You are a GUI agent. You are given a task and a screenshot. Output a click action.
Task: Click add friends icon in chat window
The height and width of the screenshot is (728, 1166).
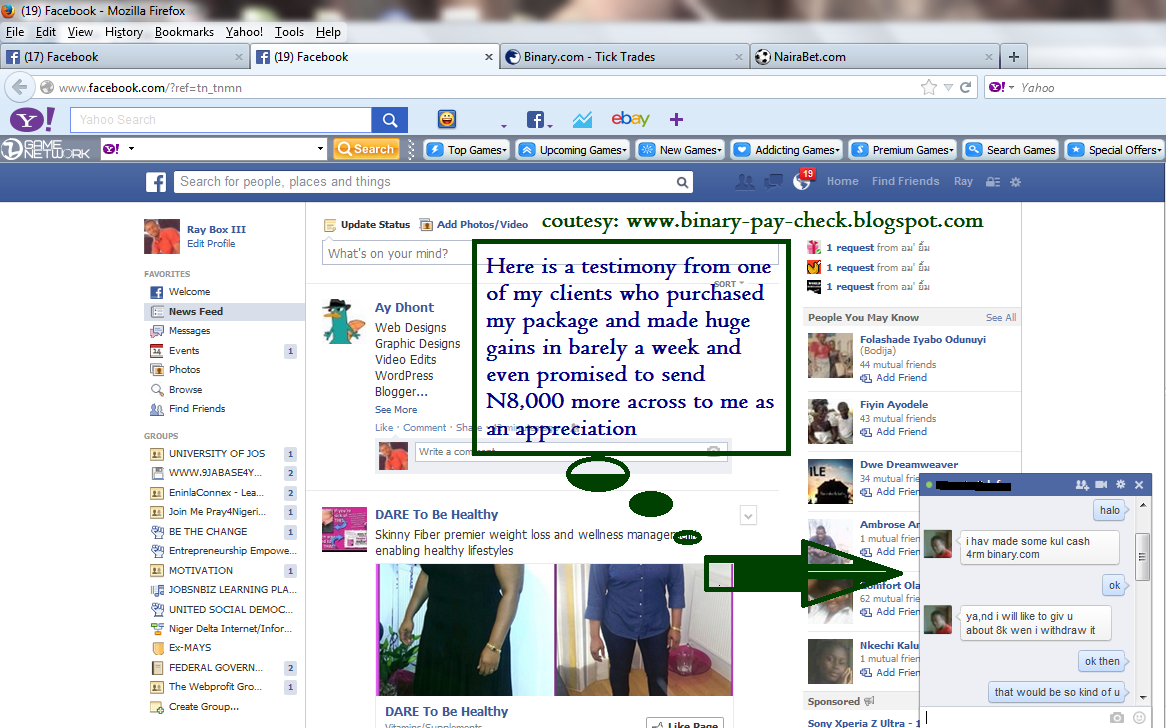click(1082, 484)
